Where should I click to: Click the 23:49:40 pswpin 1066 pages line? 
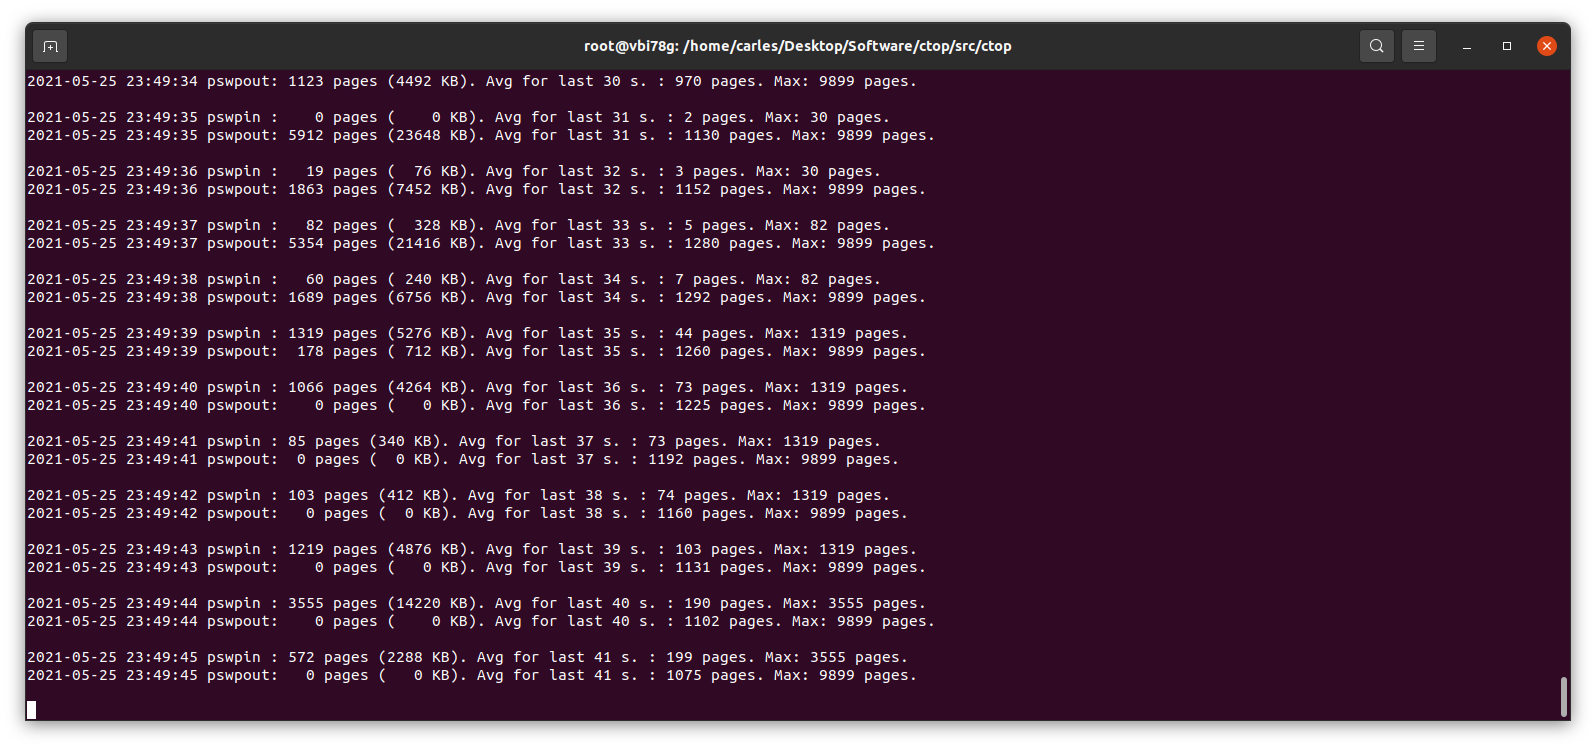point(467,387)
